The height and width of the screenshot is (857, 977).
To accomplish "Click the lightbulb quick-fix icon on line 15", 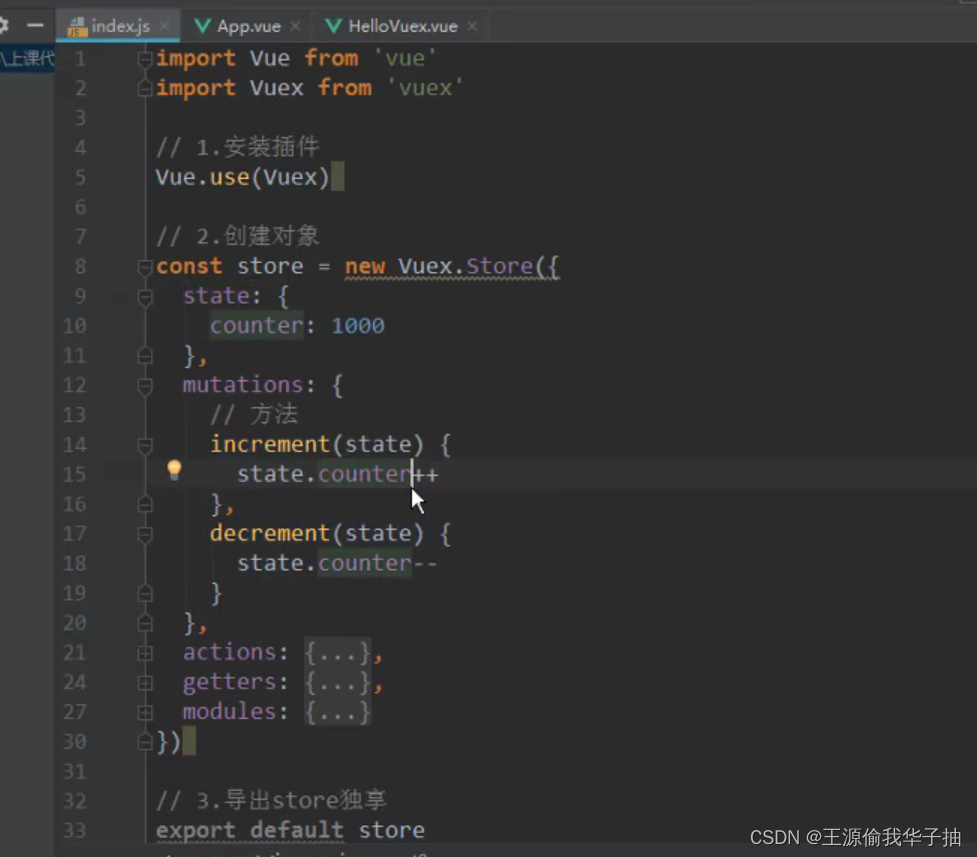I will tap(174, 470).
